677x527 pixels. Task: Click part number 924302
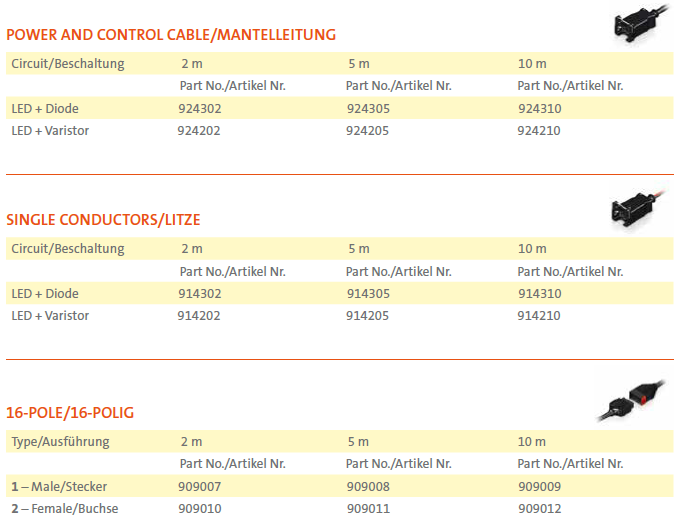tap(199, 108)
